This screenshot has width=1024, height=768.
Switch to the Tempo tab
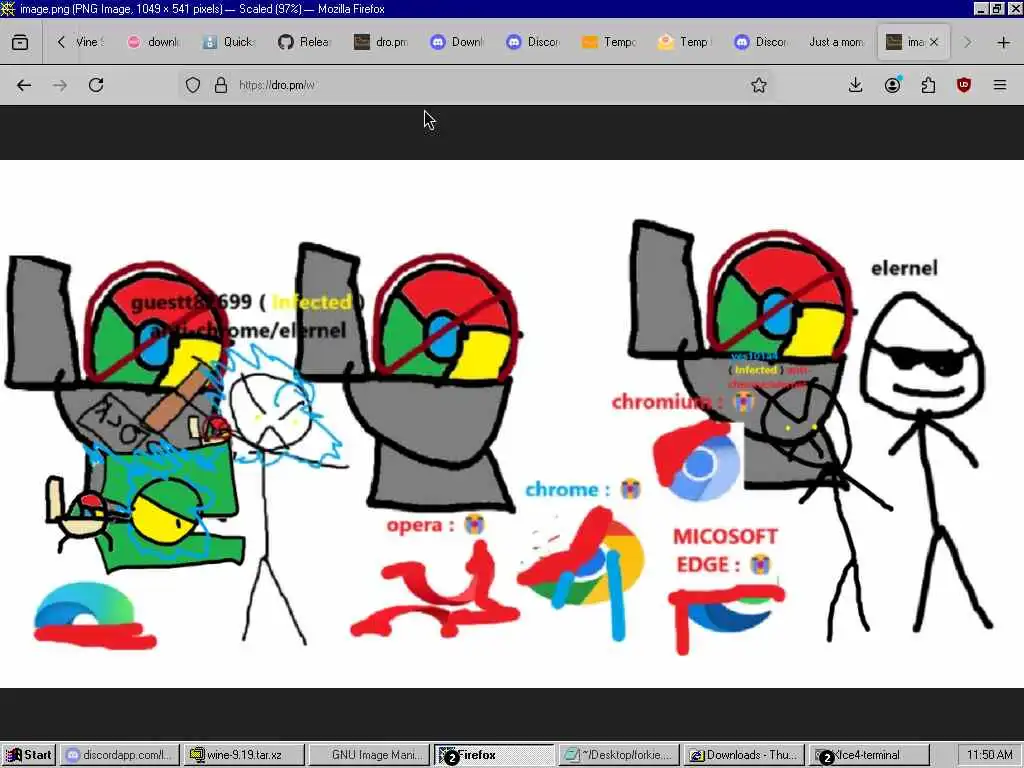tap(608, 42)
